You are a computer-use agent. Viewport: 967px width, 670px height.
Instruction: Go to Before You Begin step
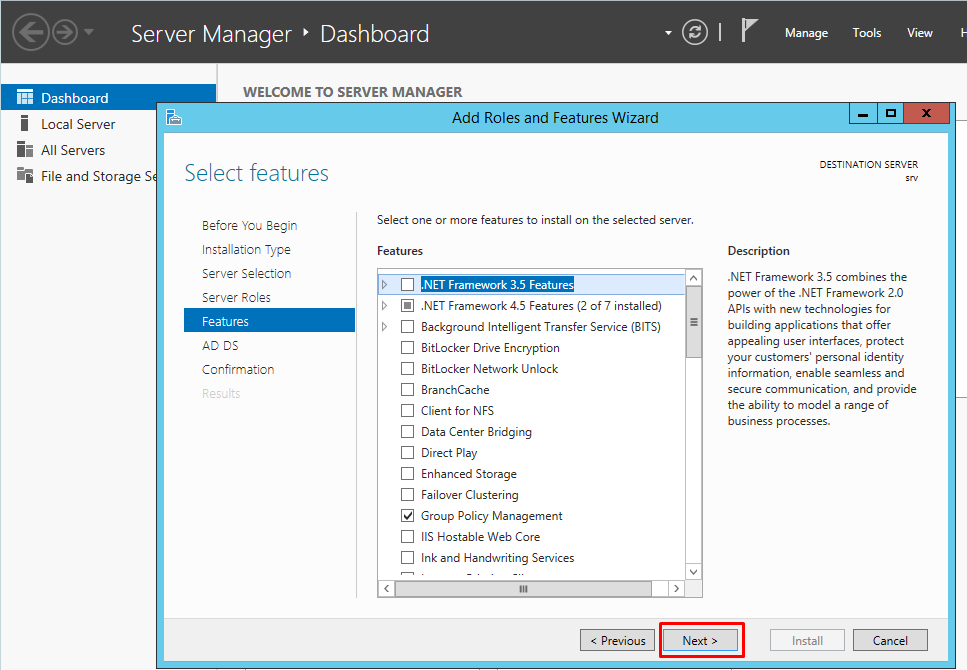pos(249,225)
